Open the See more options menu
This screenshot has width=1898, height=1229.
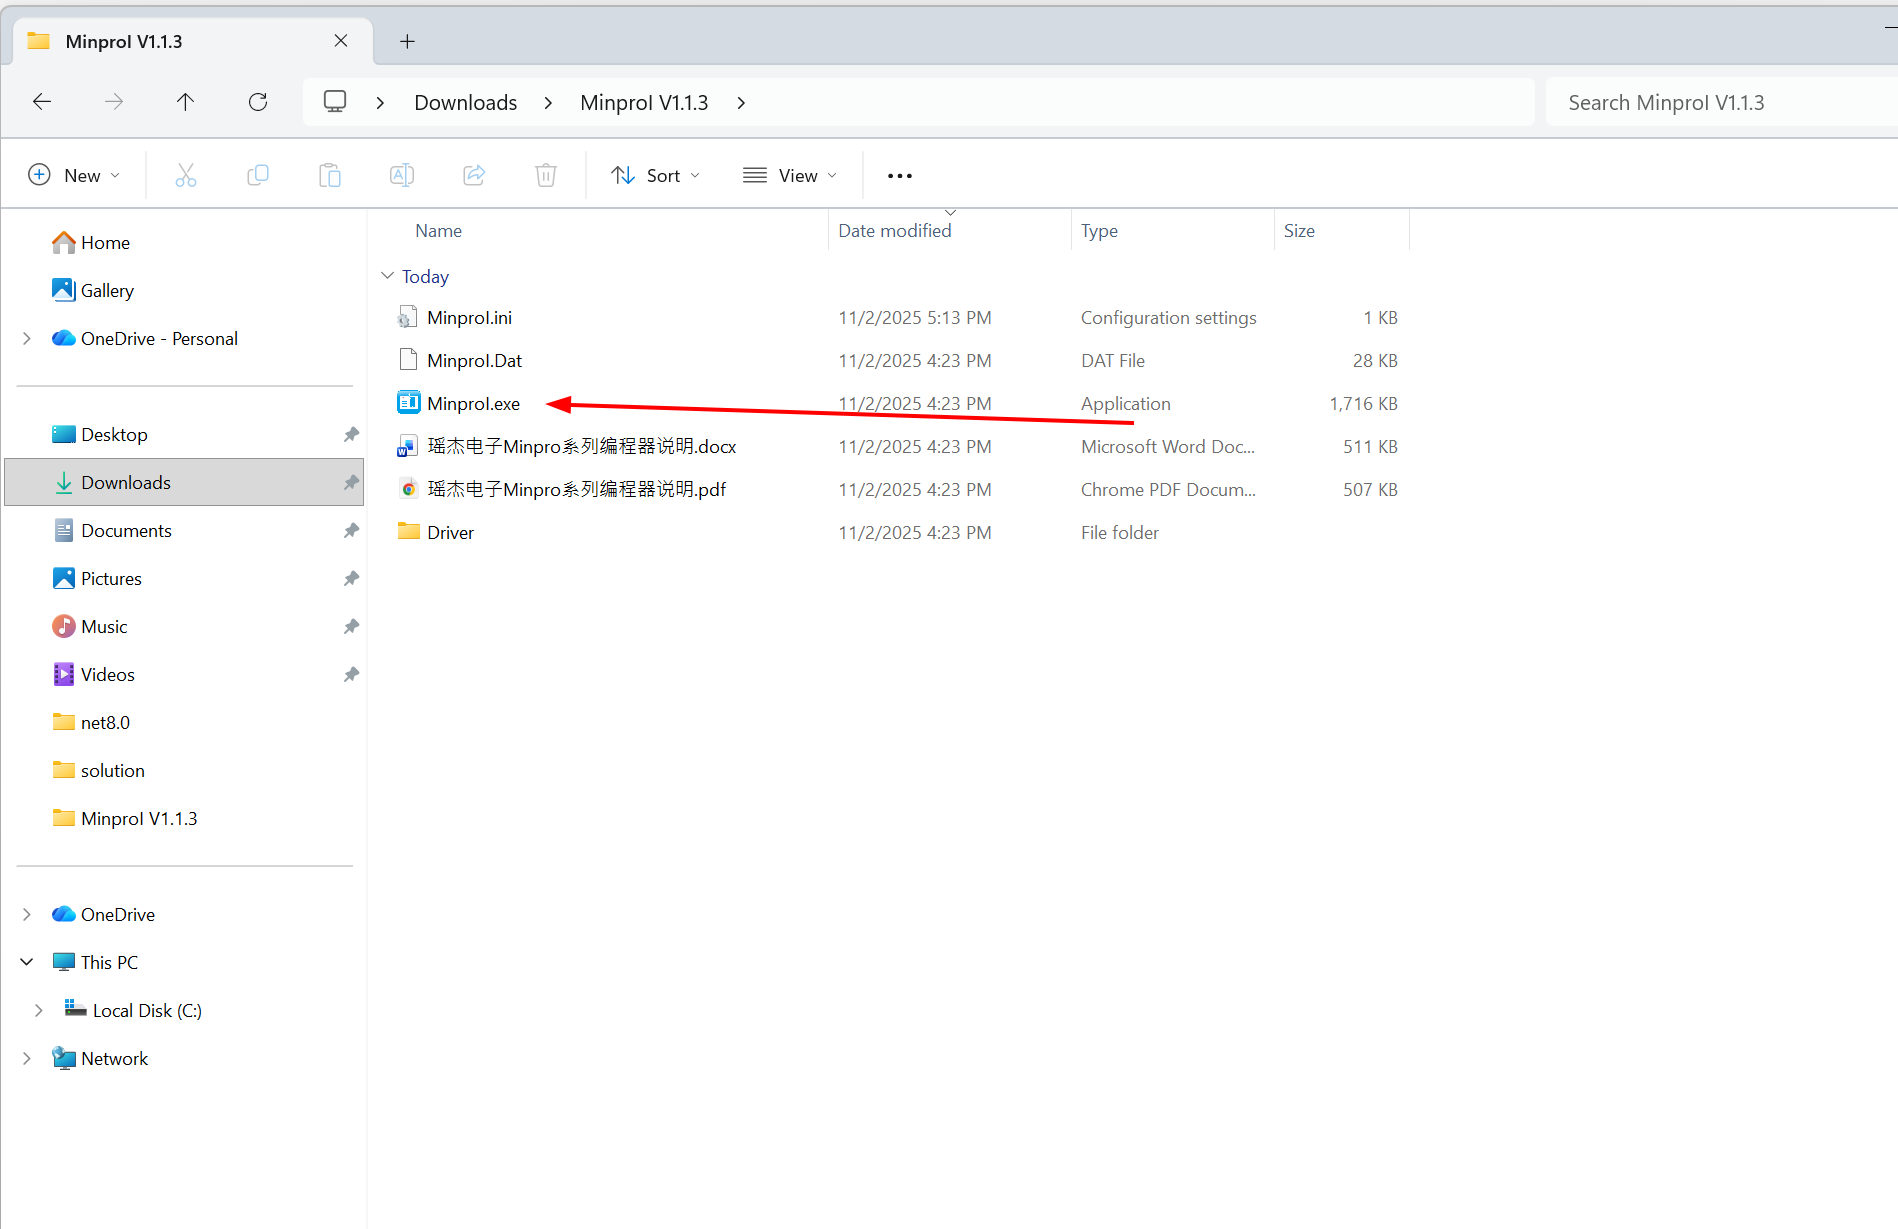[x=900, y=176]
